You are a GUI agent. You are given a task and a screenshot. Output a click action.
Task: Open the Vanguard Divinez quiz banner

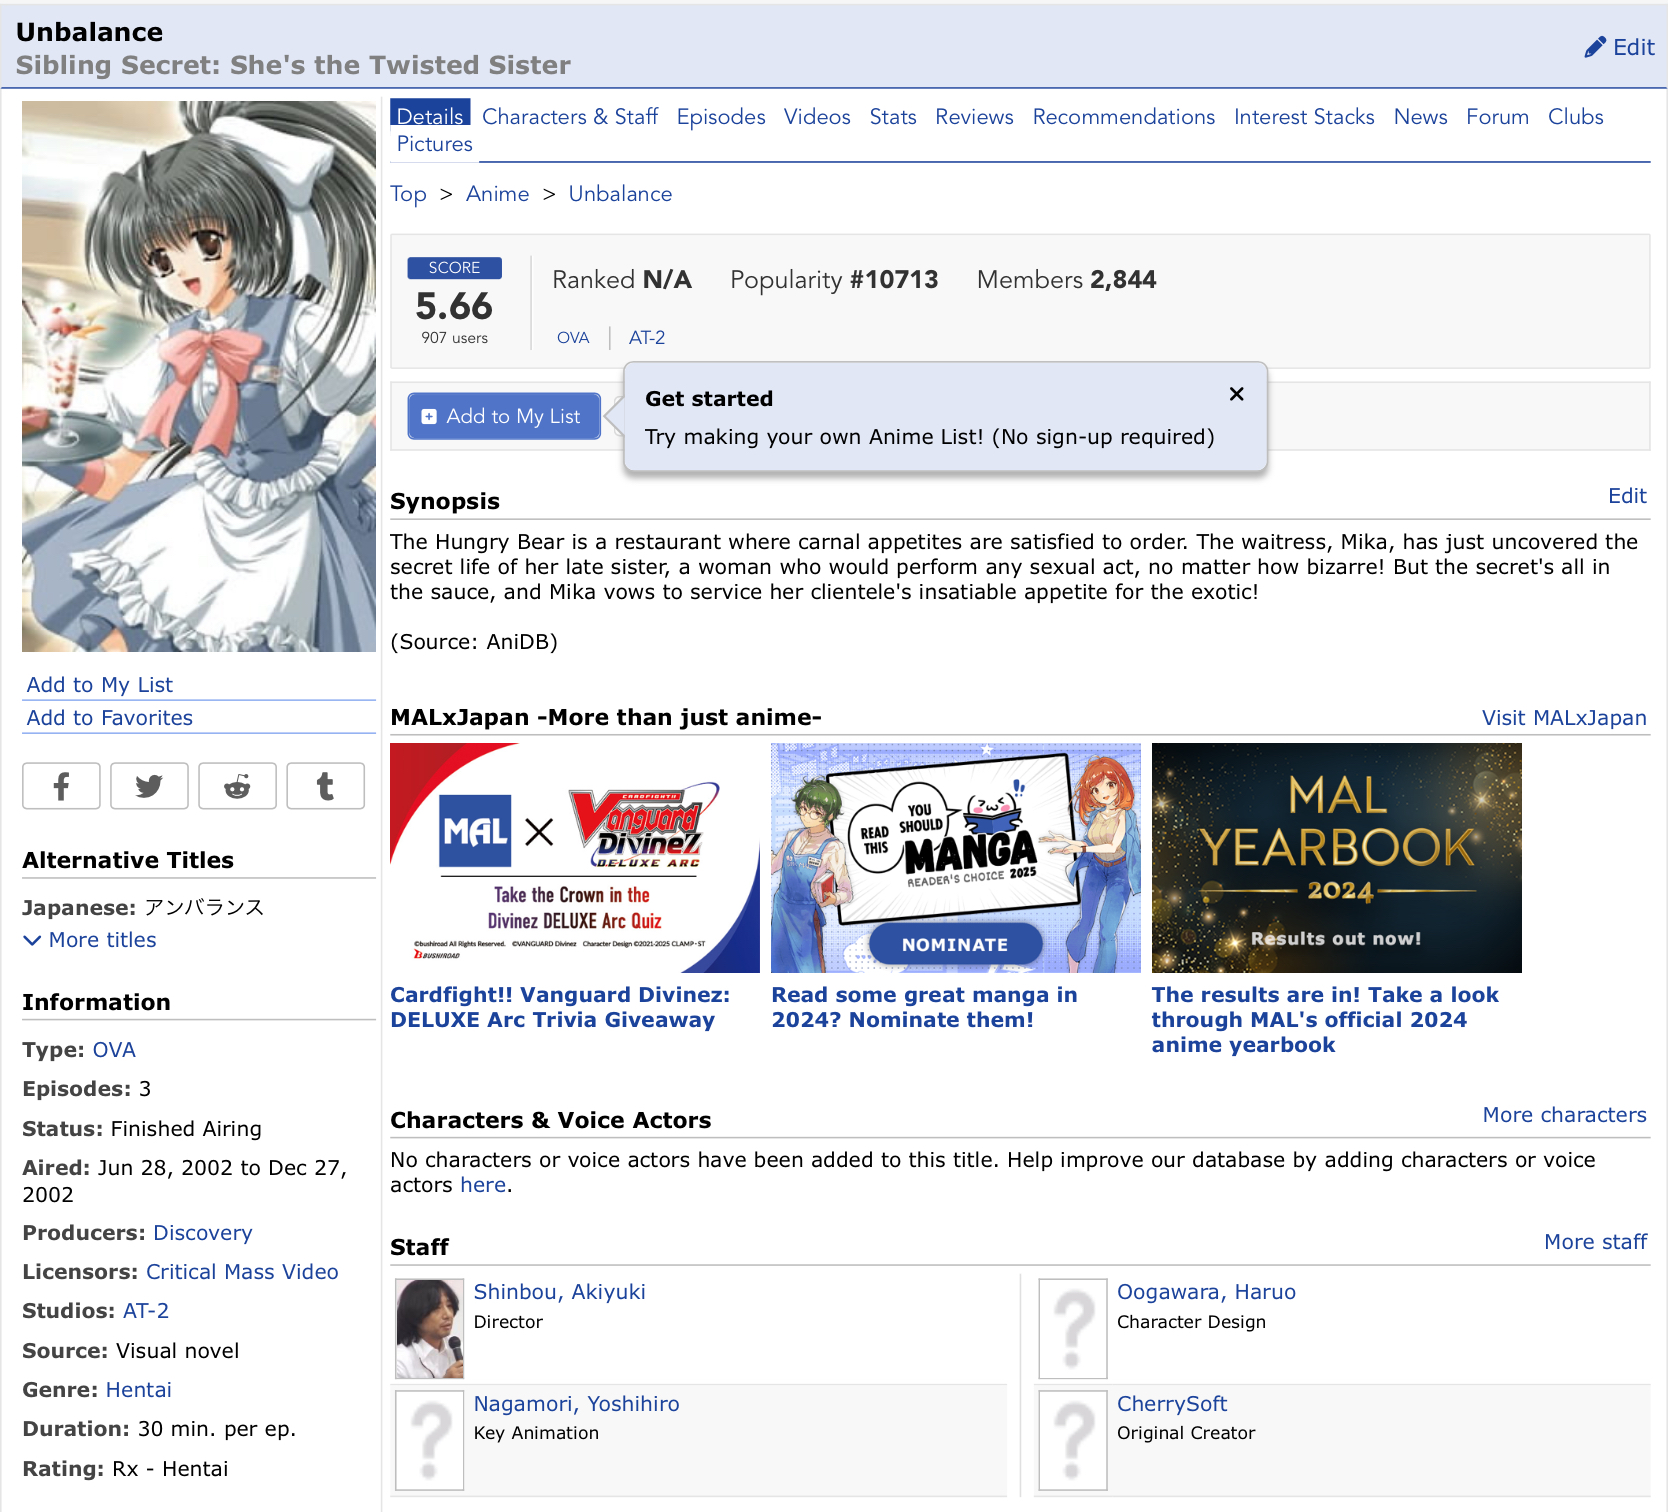click(575, 858)
